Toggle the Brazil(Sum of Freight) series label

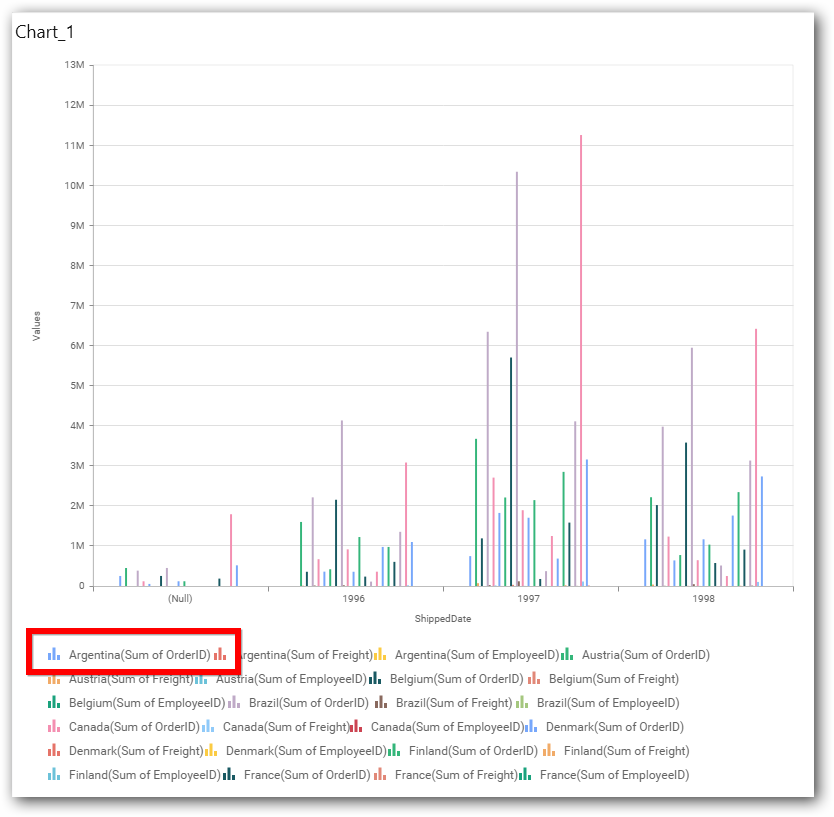click(453, 703)
